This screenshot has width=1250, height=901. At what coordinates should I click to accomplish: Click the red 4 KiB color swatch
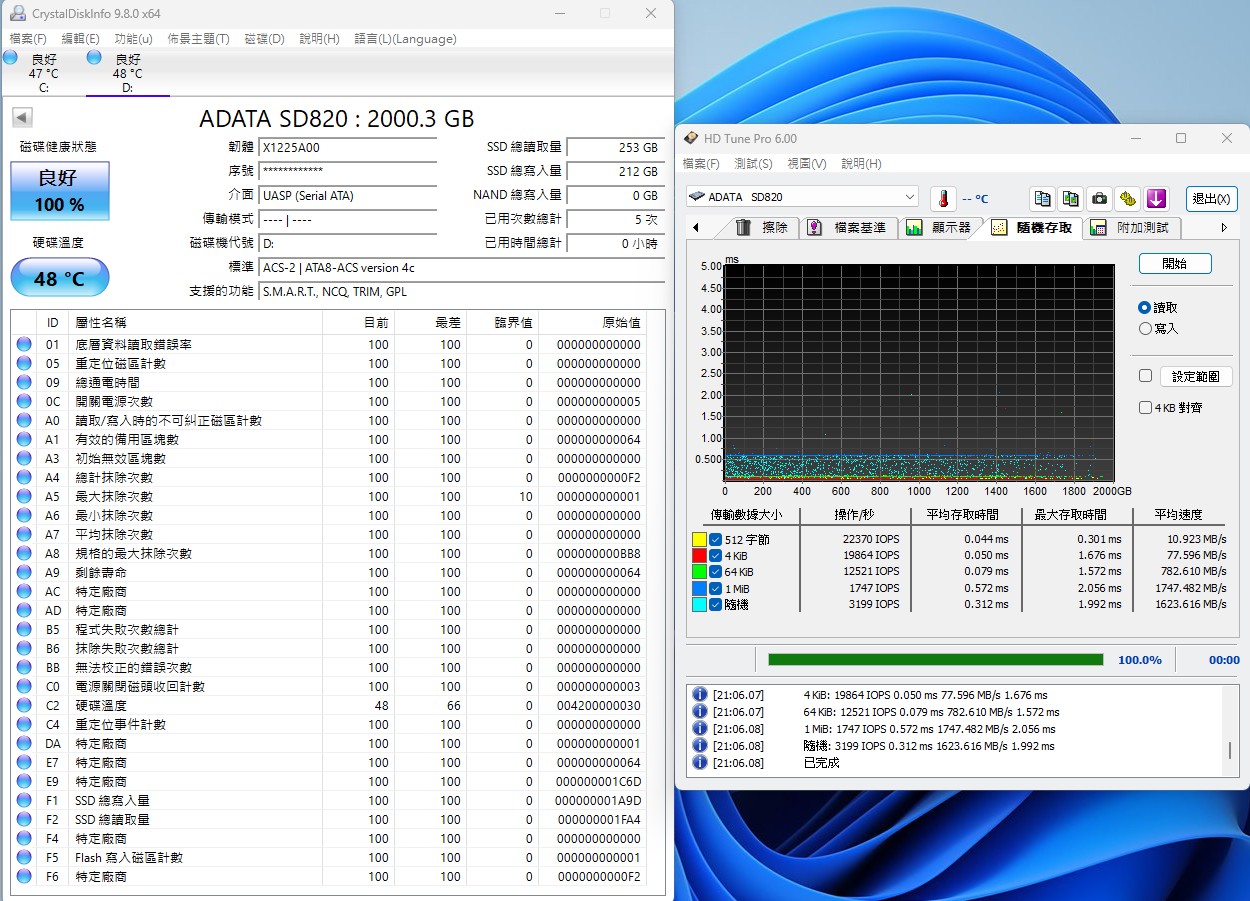click(x=699, y=555)
